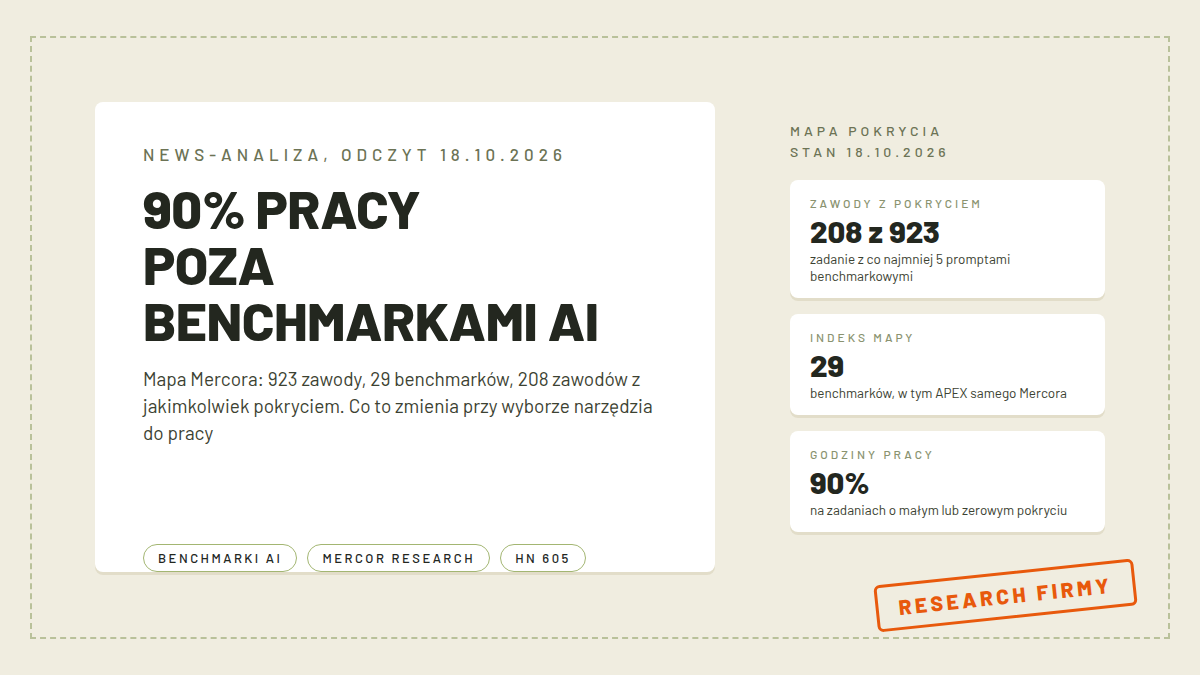Screen dimensions: 1200x675
Task: Click the headline 90% PRACY POZA BENCHMARKAMI AI
Action: point(371,267)
